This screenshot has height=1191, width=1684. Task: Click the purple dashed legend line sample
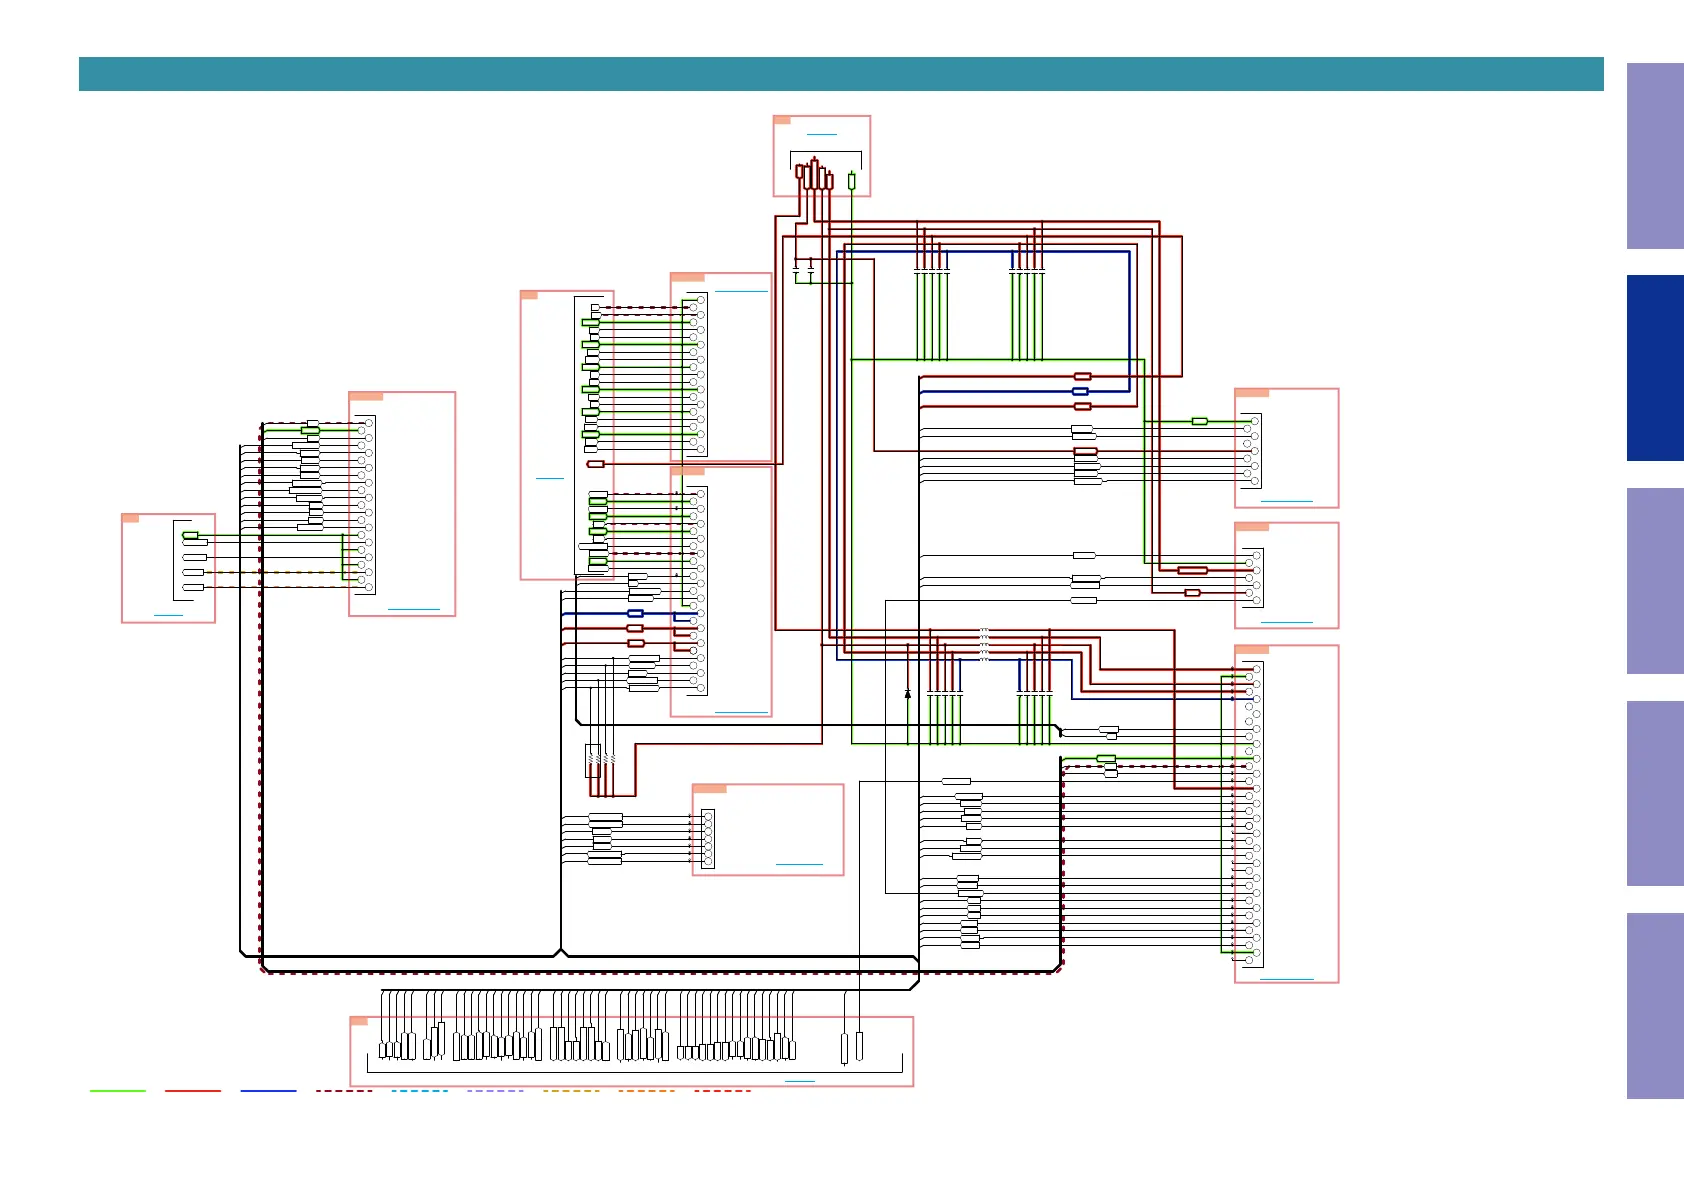tap(495, 1091)
